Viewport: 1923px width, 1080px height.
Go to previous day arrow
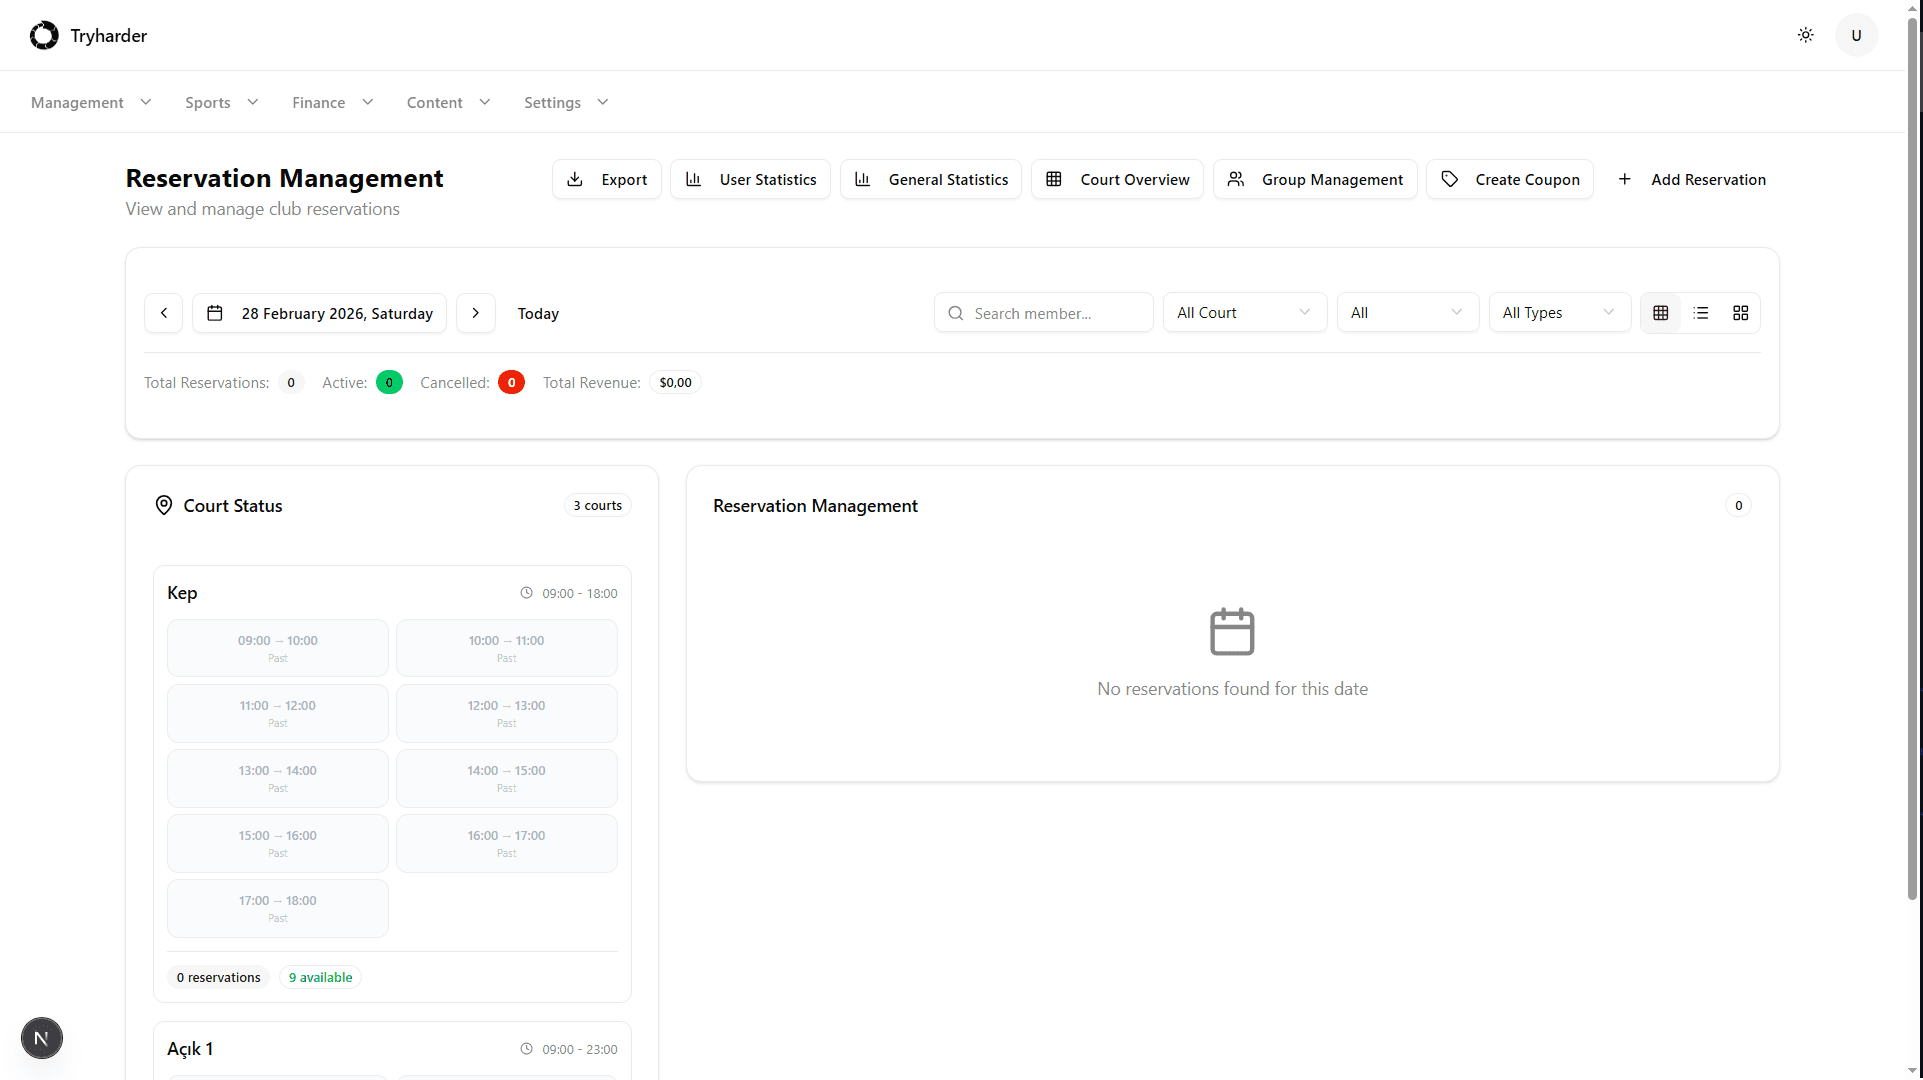164,313
